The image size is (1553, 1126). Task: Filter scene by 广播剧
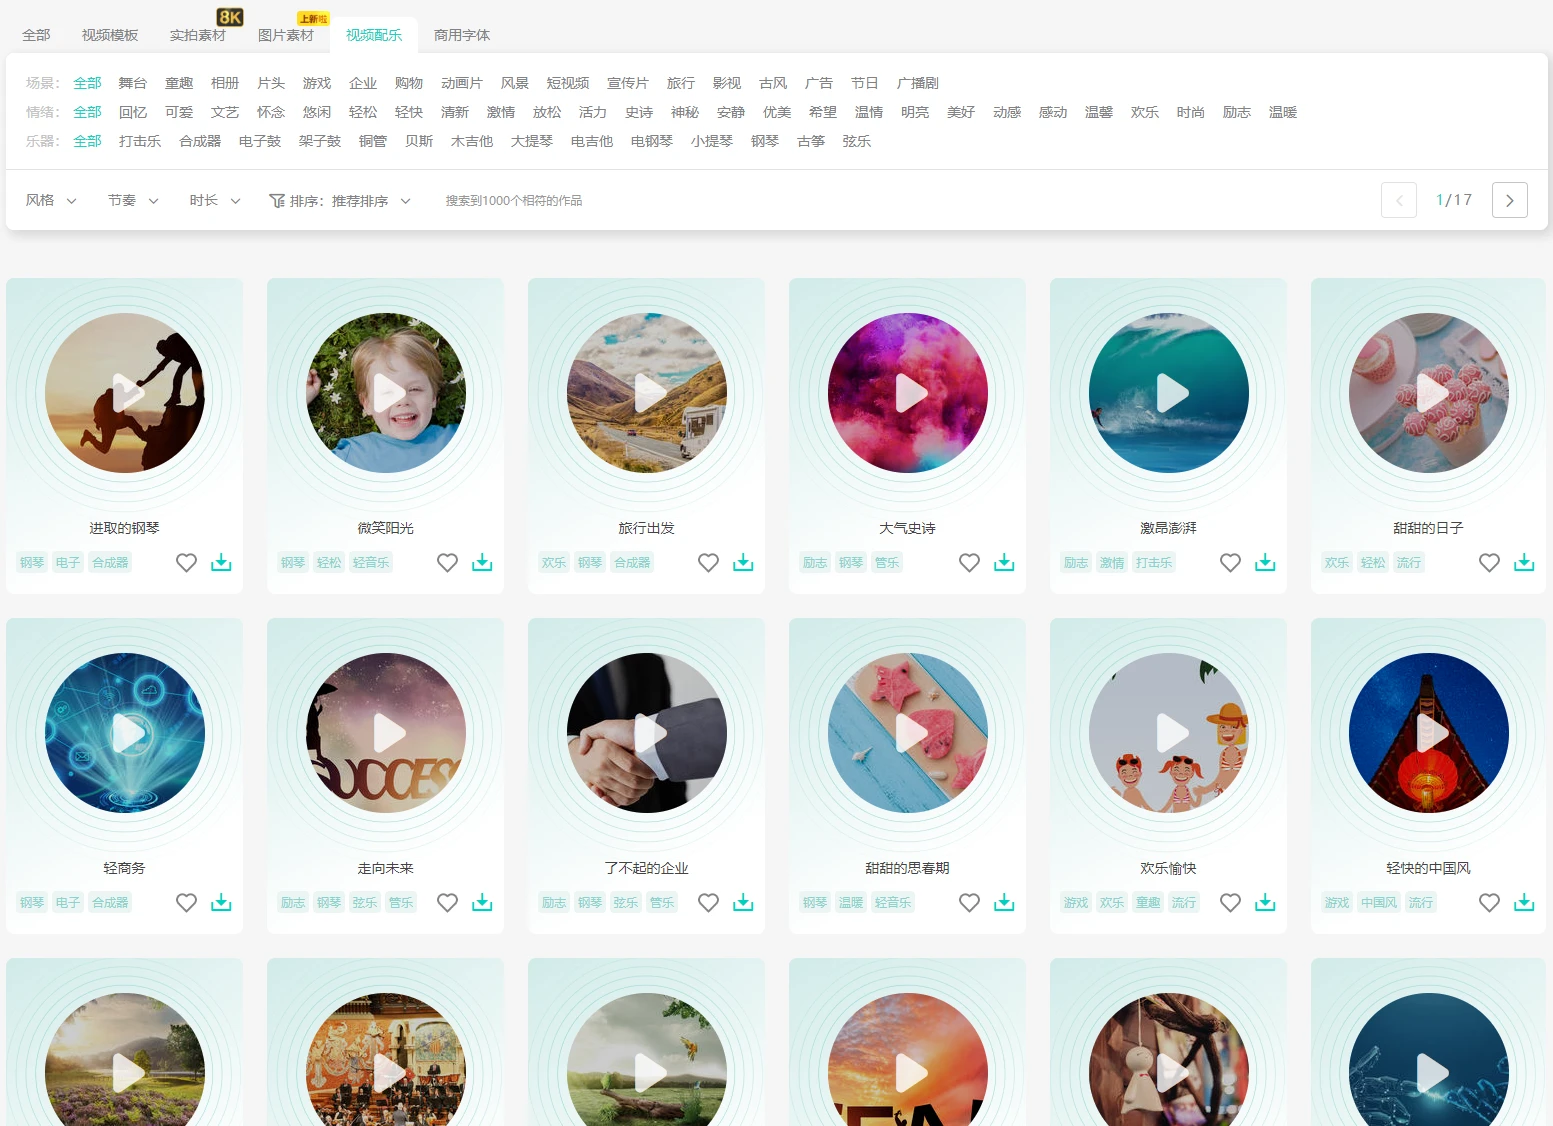pyautogui.click(x=918, y=83)
